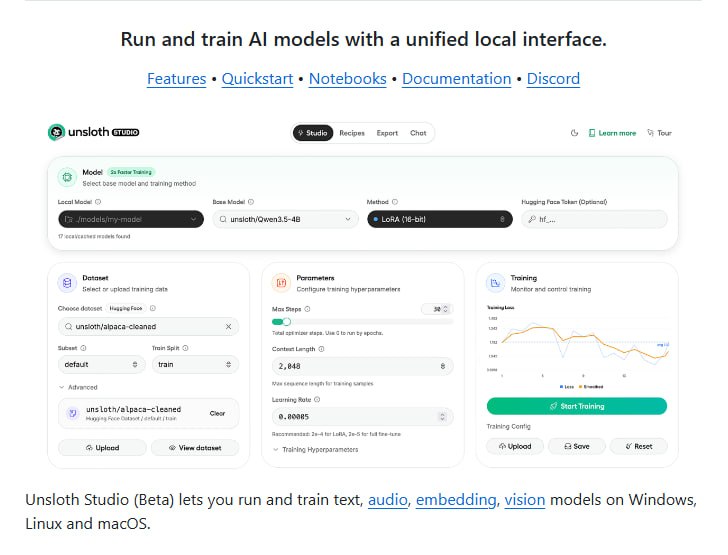Clear the dataset search with the X icon
This screenshot has width=728, height=555.
pyautogui.click(x=228, y=326)
